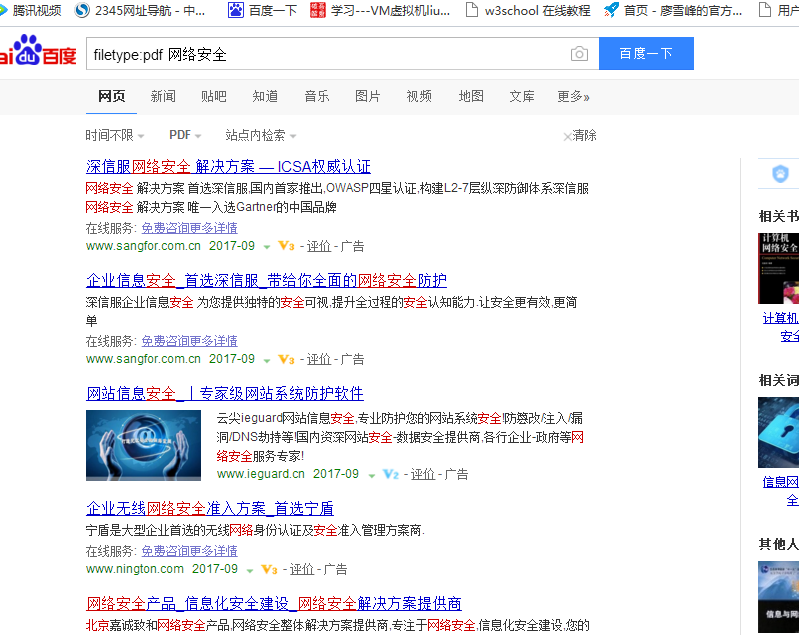The image size is (799, 635).
Task: Open the ieguard hands-and-globe thumbnail
Action: tap(143, 446)
